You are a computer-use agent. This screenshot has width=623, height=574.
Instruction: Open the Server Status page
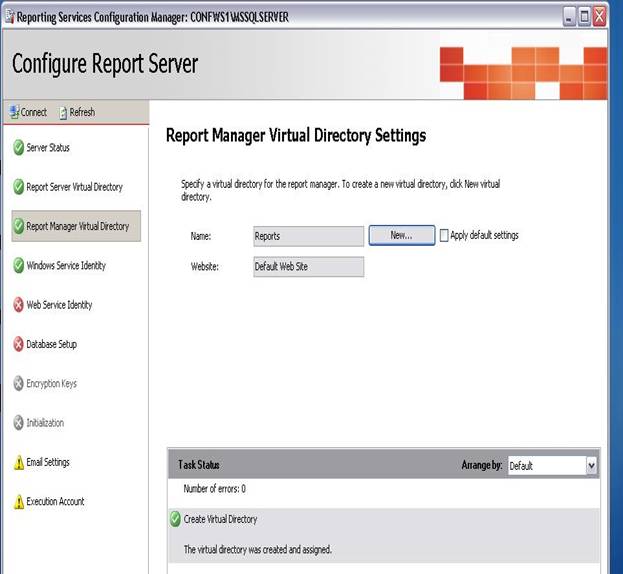click(48, 148)
